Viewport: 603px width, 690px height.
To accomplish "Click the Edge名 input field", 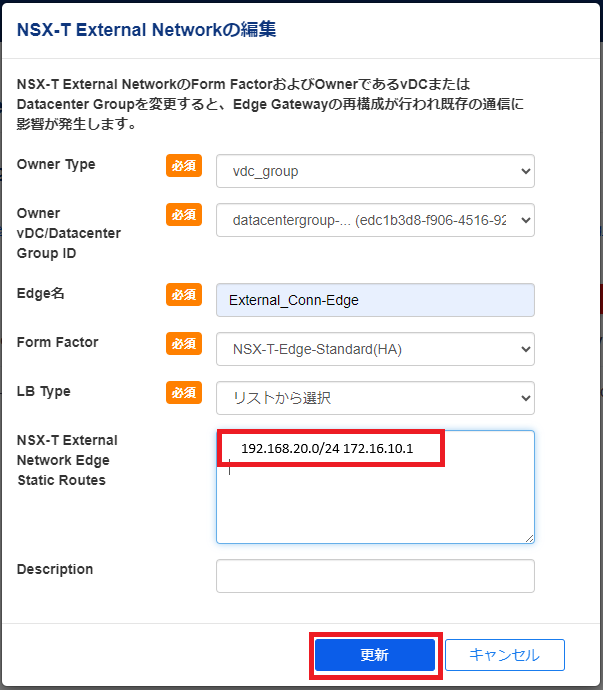I will pos(375,300).
